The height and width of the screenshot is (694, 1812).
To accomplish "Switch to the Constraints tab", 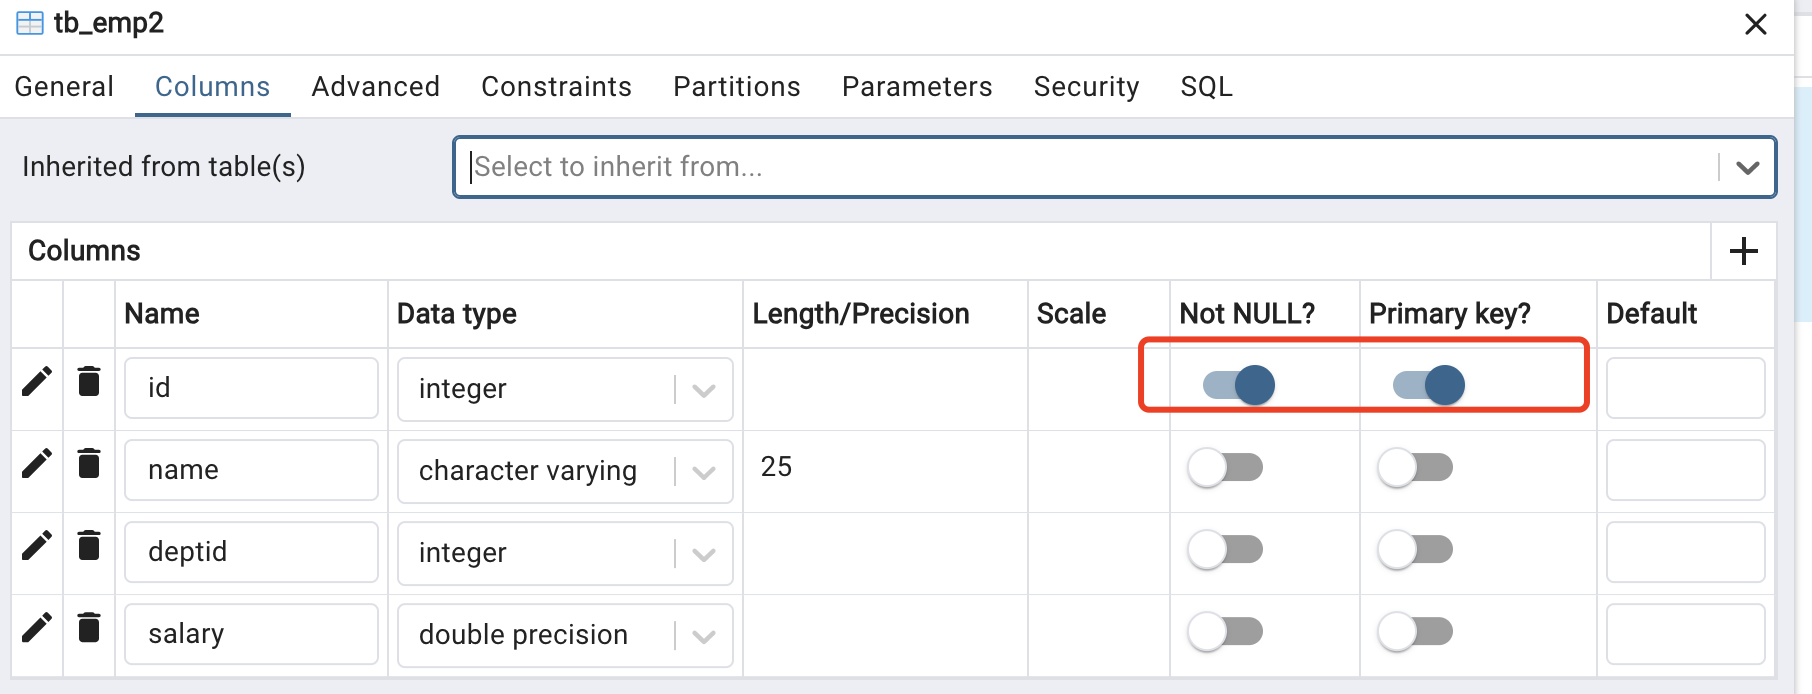I will click(556, 87).
